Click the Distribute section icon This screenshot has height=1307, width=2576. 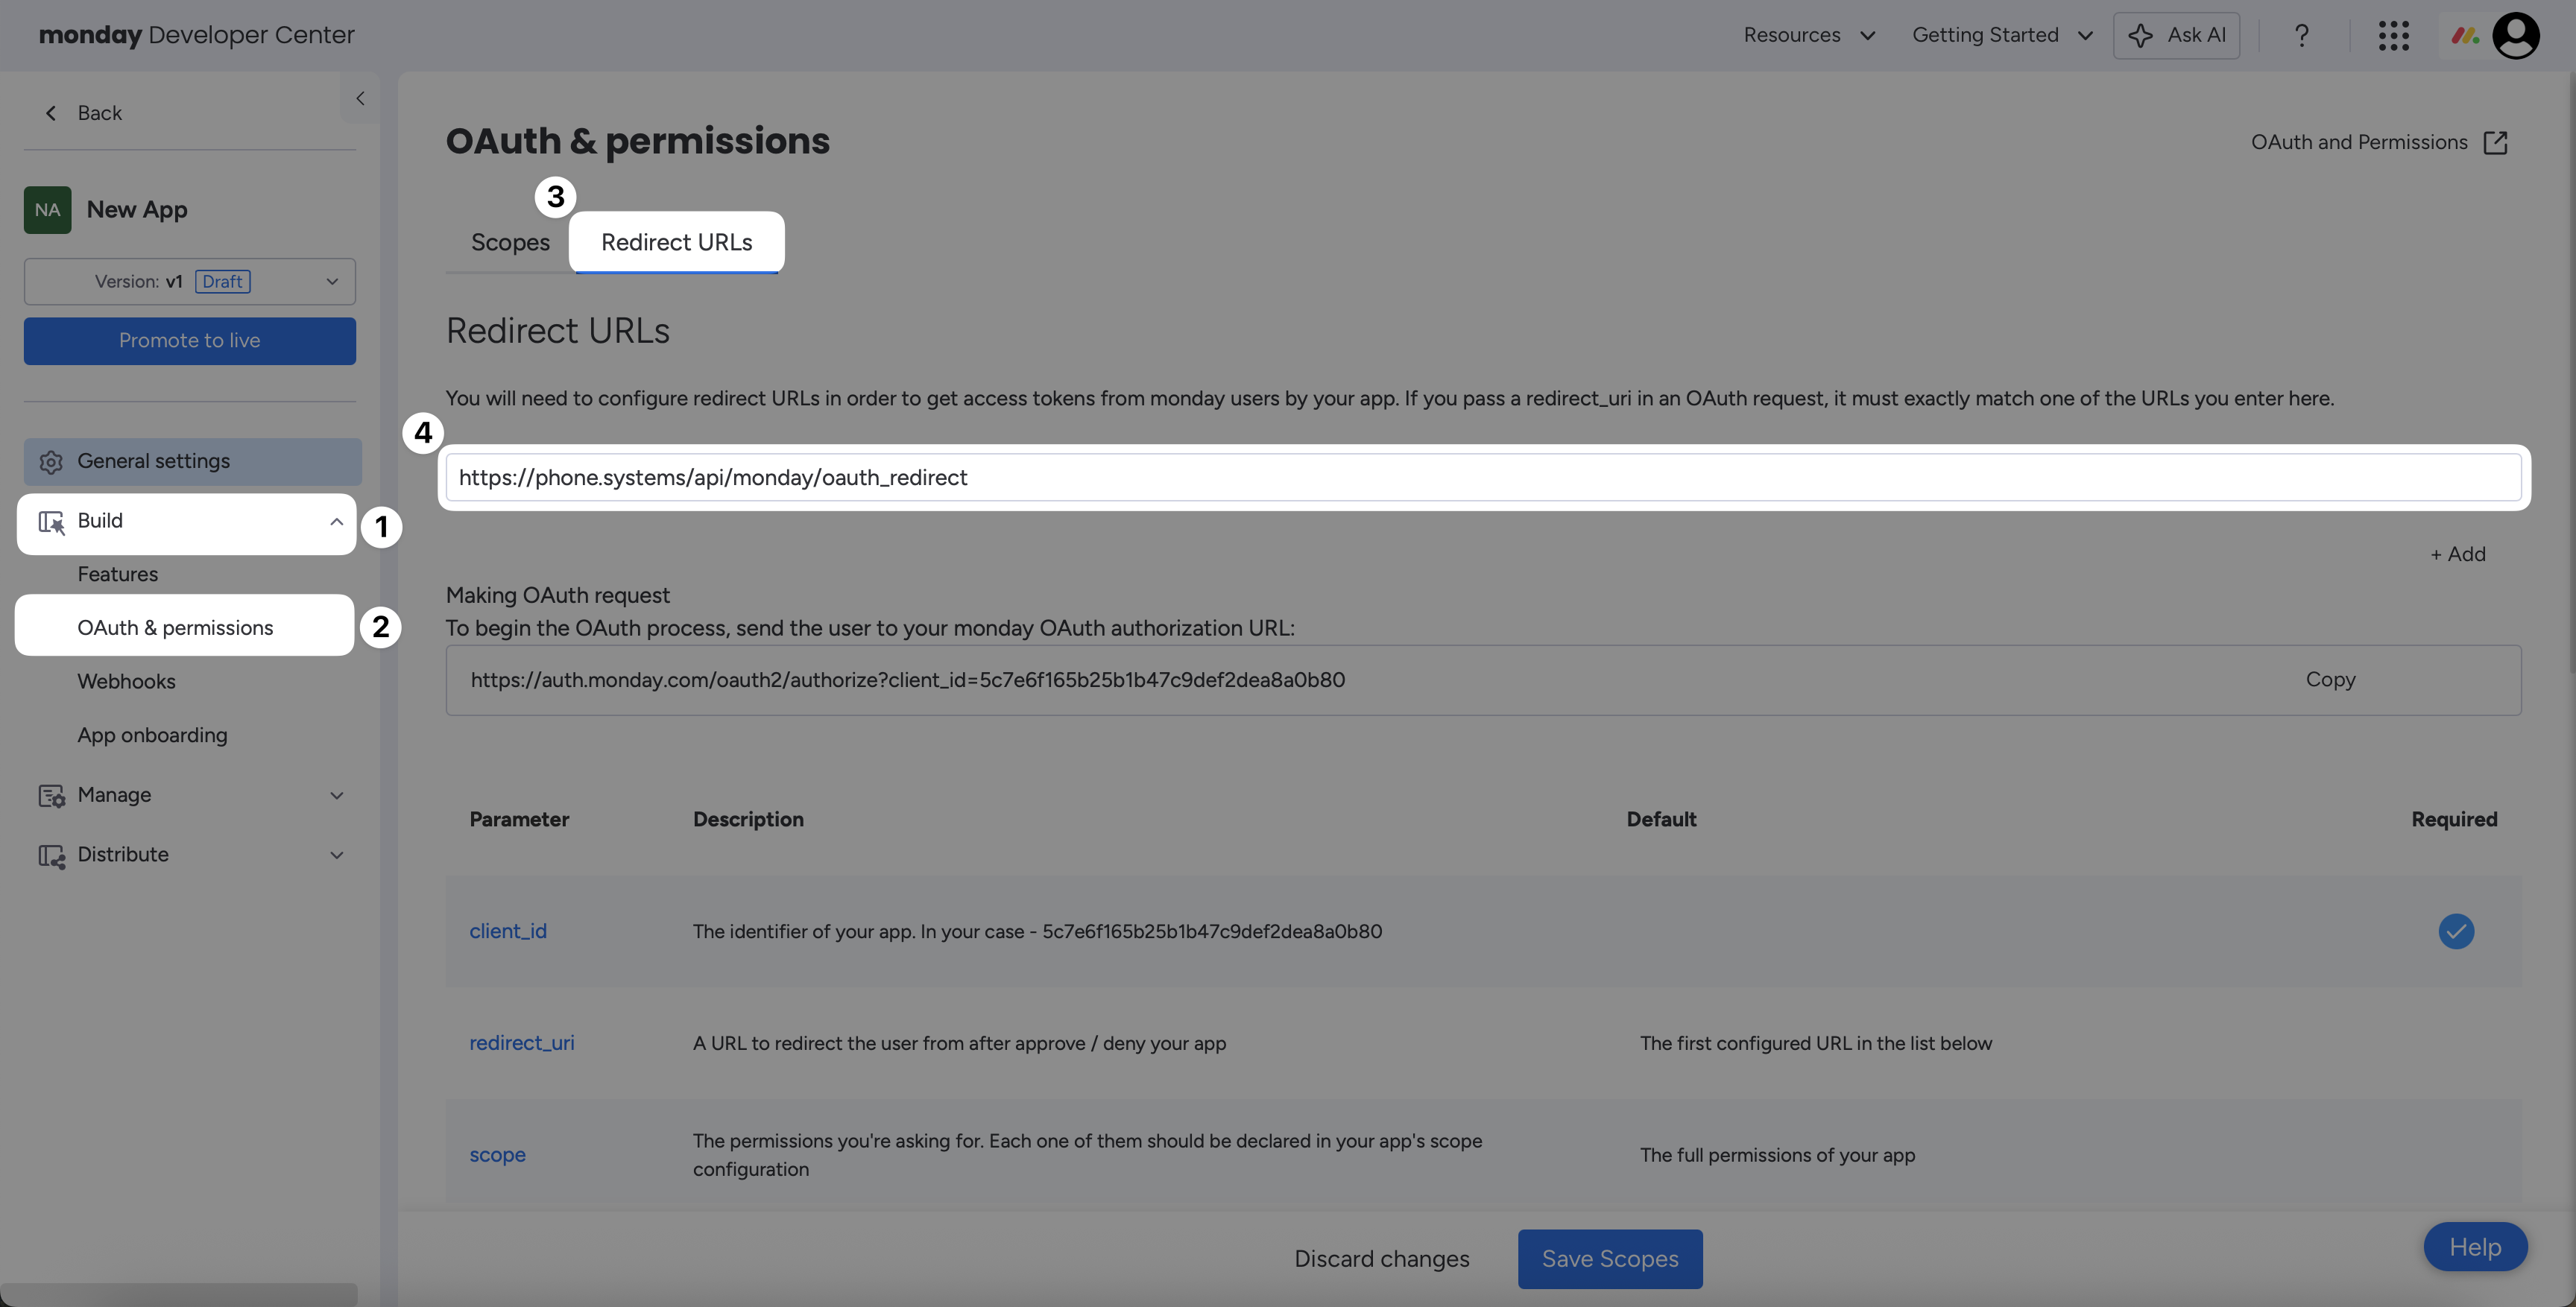[x=51, y=856]
